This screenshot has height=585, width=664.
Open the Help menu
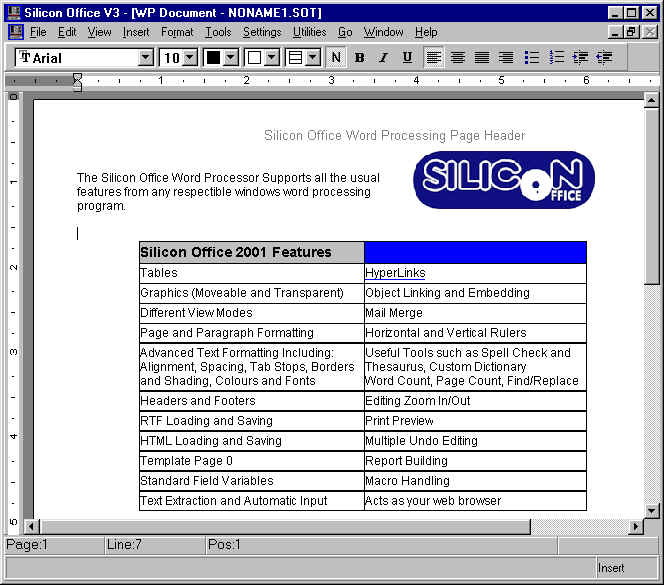(x=426, y=32)
